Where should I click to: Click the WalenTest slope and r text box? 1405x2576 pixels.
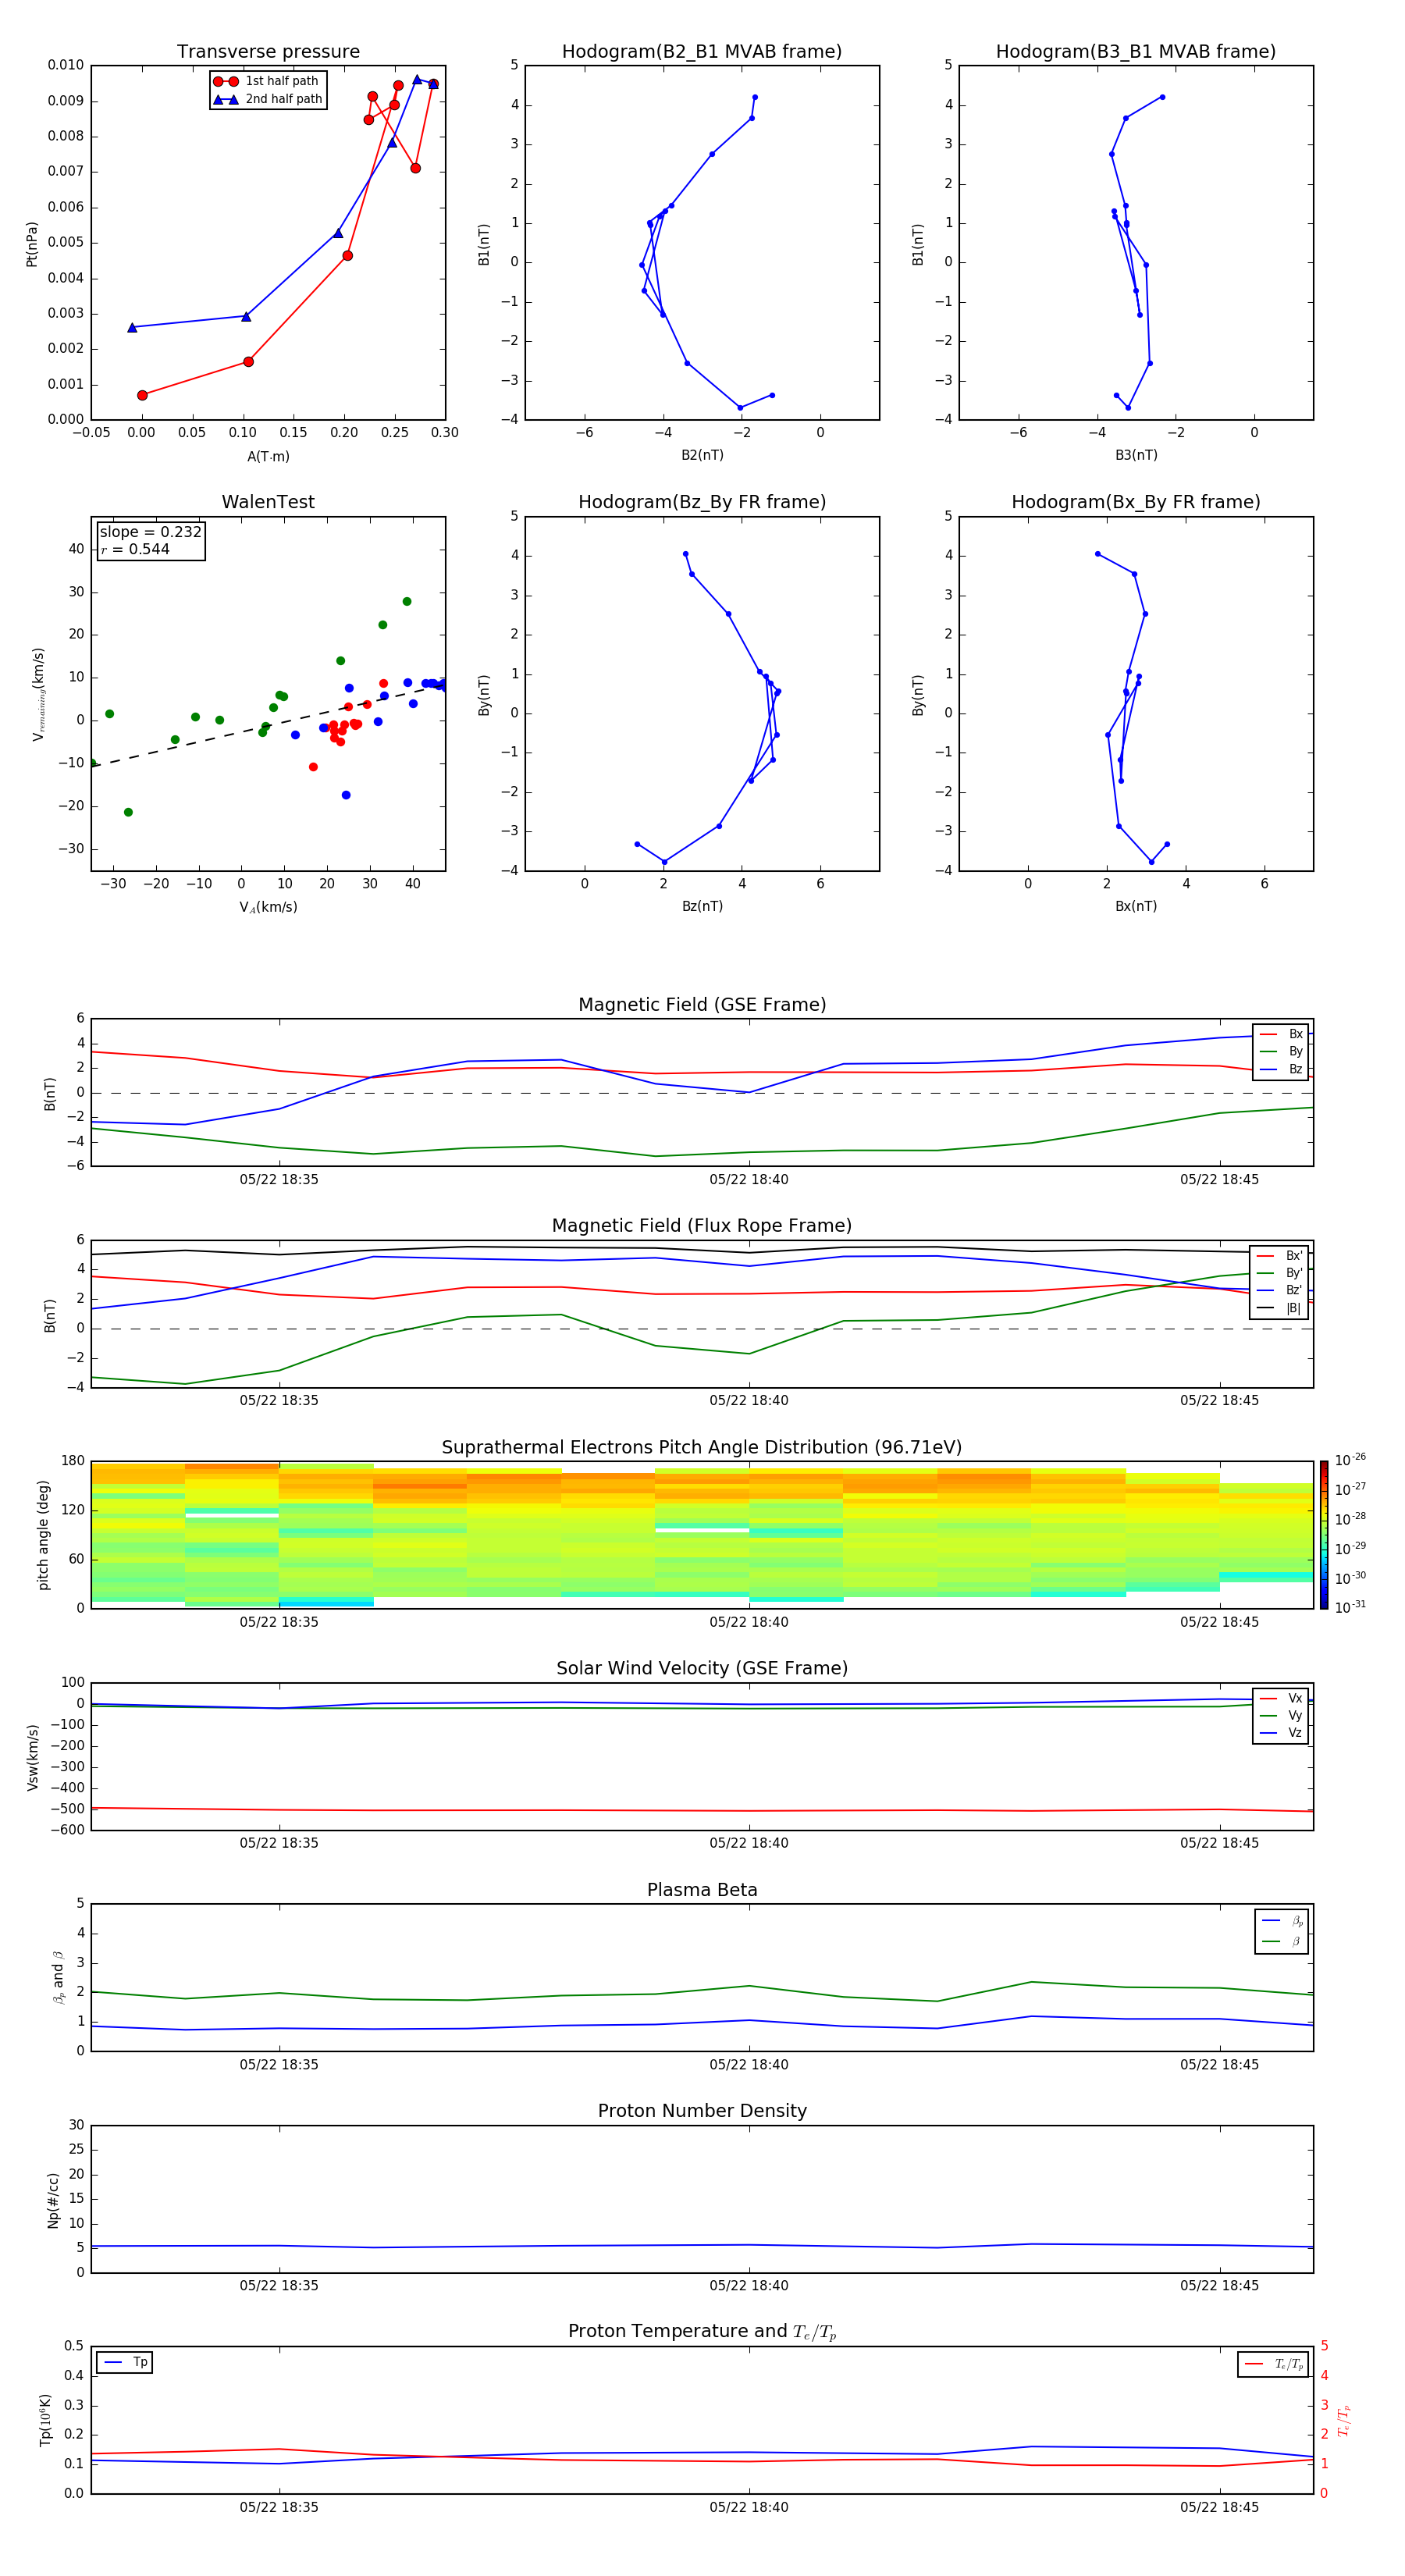click(x=151, y=541)
